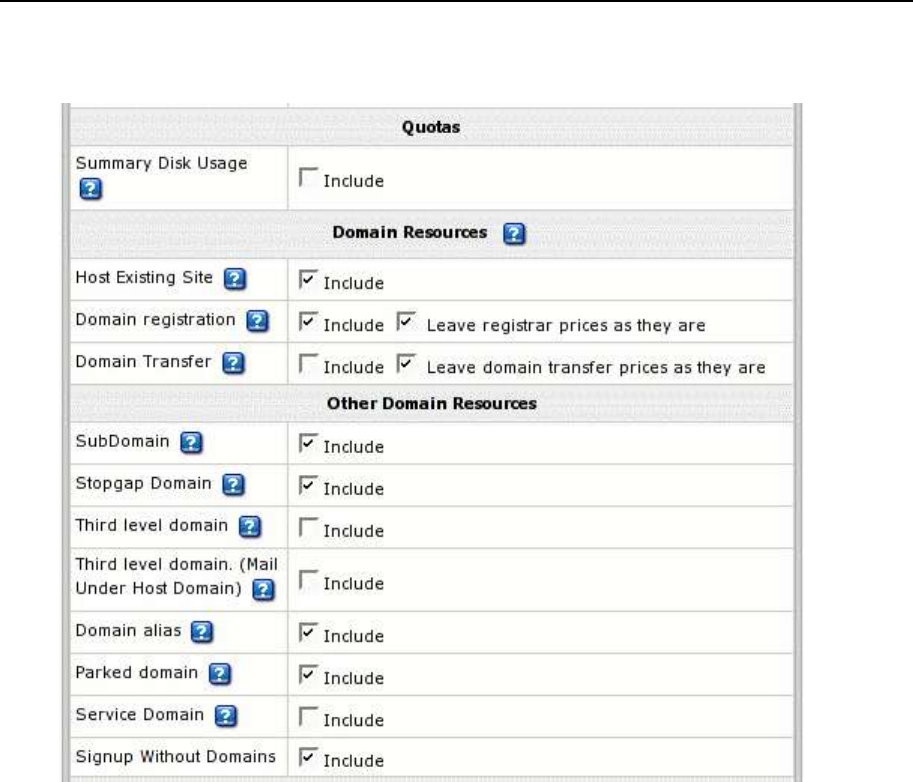Open help for Summary Disk Usage

tap(90, 189)
